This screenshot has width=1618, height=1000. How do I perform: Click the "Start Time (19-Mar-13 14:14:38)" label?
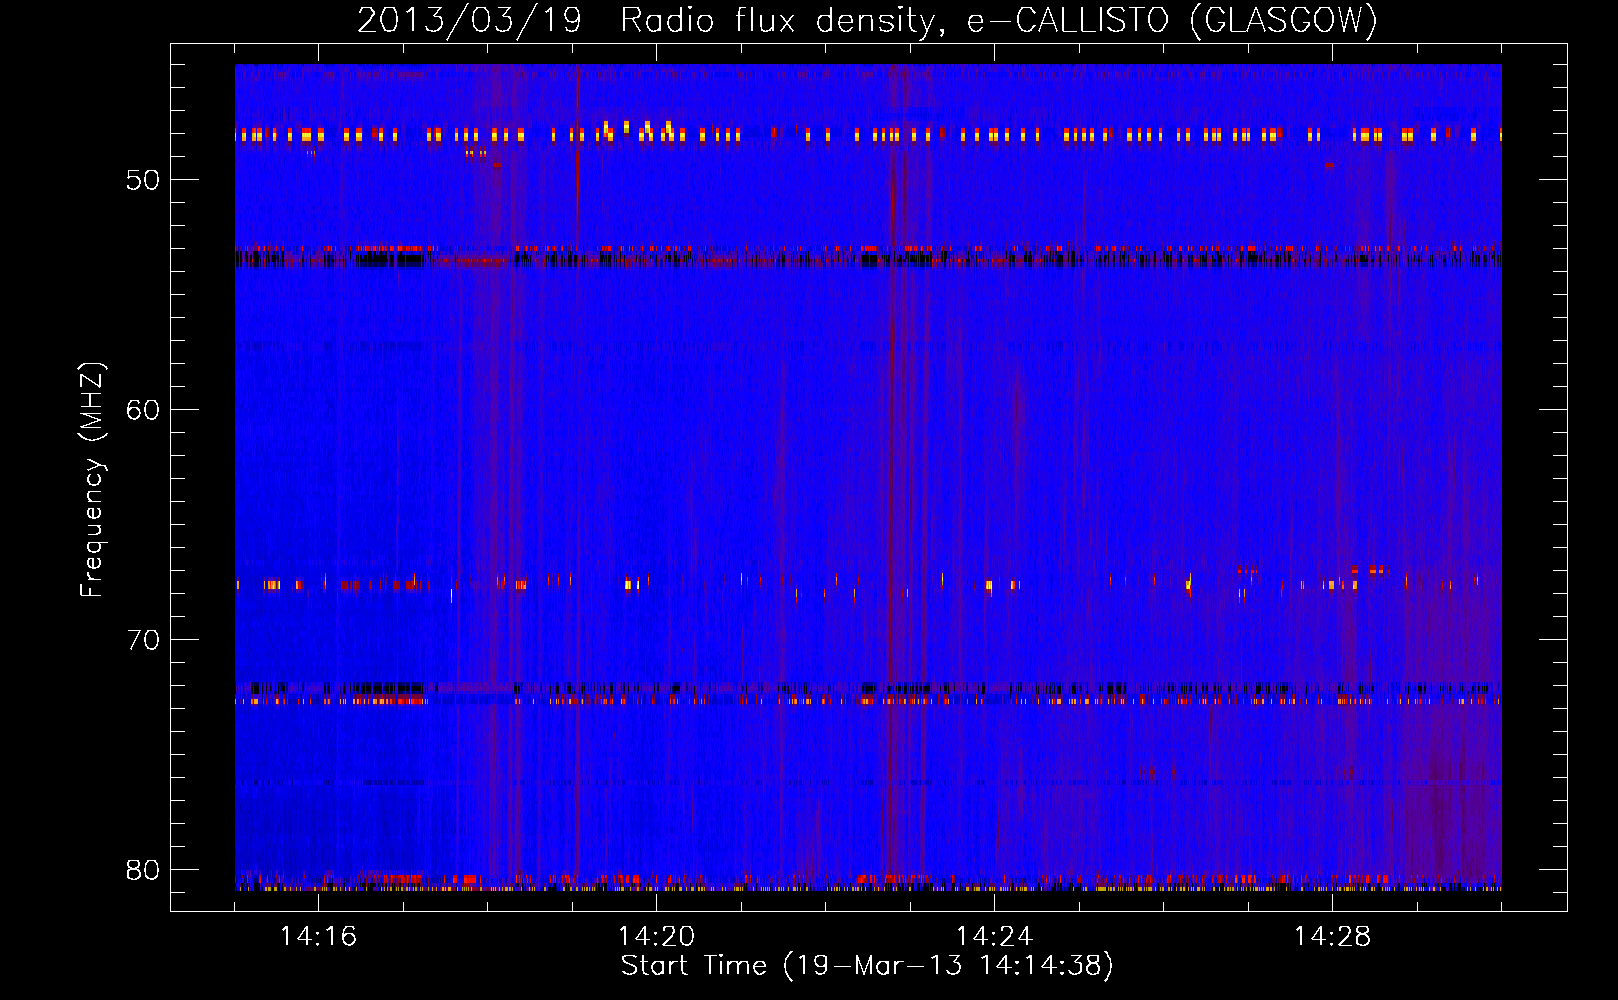[x=867, y=966]
